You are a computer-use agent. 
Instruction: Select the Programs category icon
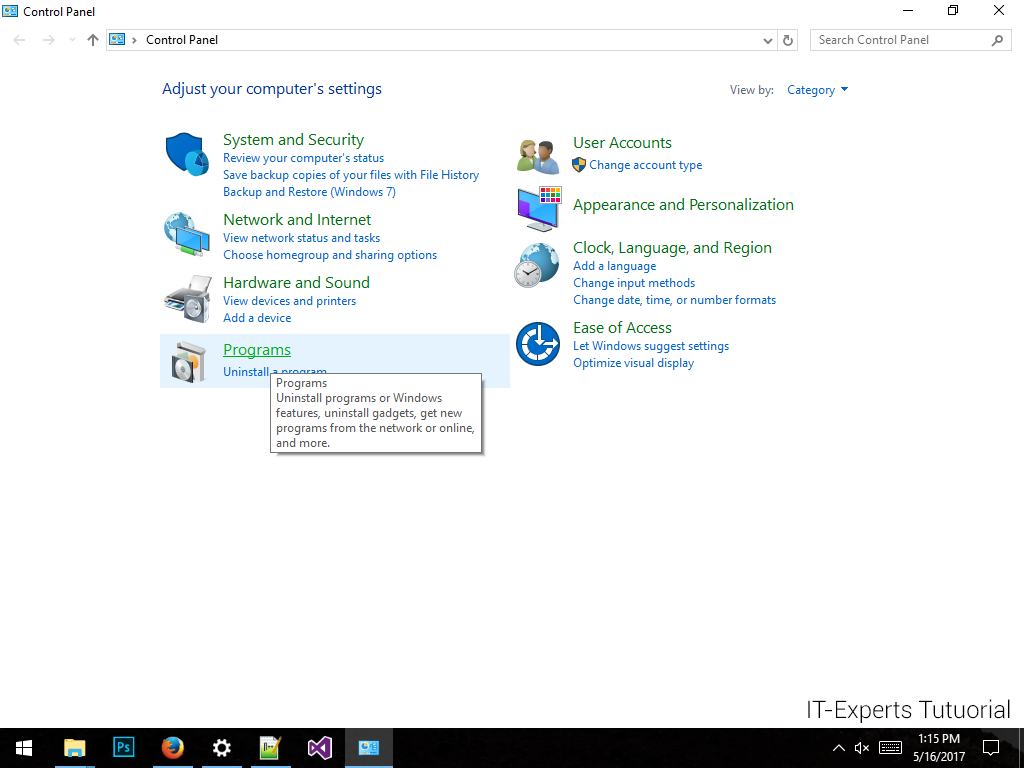point(186,361)
